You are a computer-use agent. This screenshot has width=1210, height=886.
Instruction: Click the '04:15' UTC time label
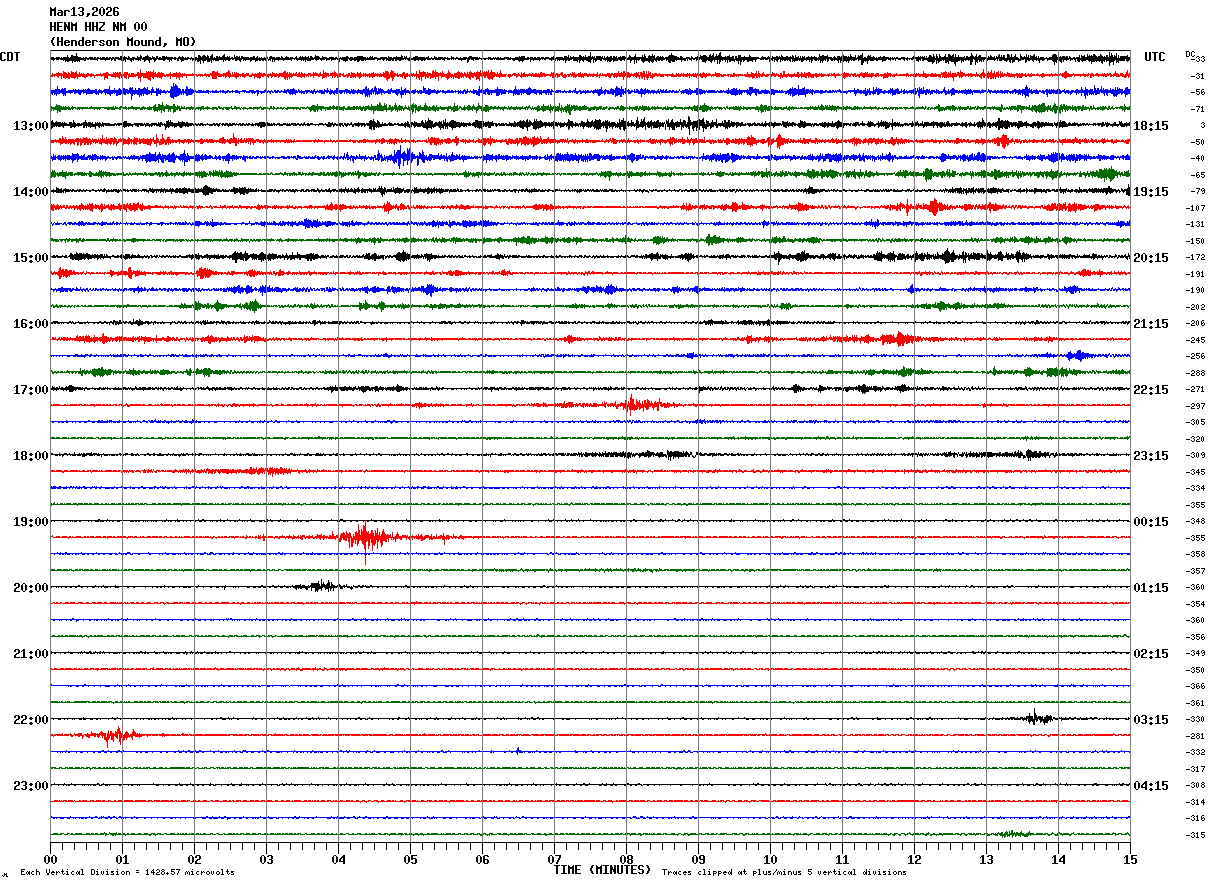coord(1151,786)
